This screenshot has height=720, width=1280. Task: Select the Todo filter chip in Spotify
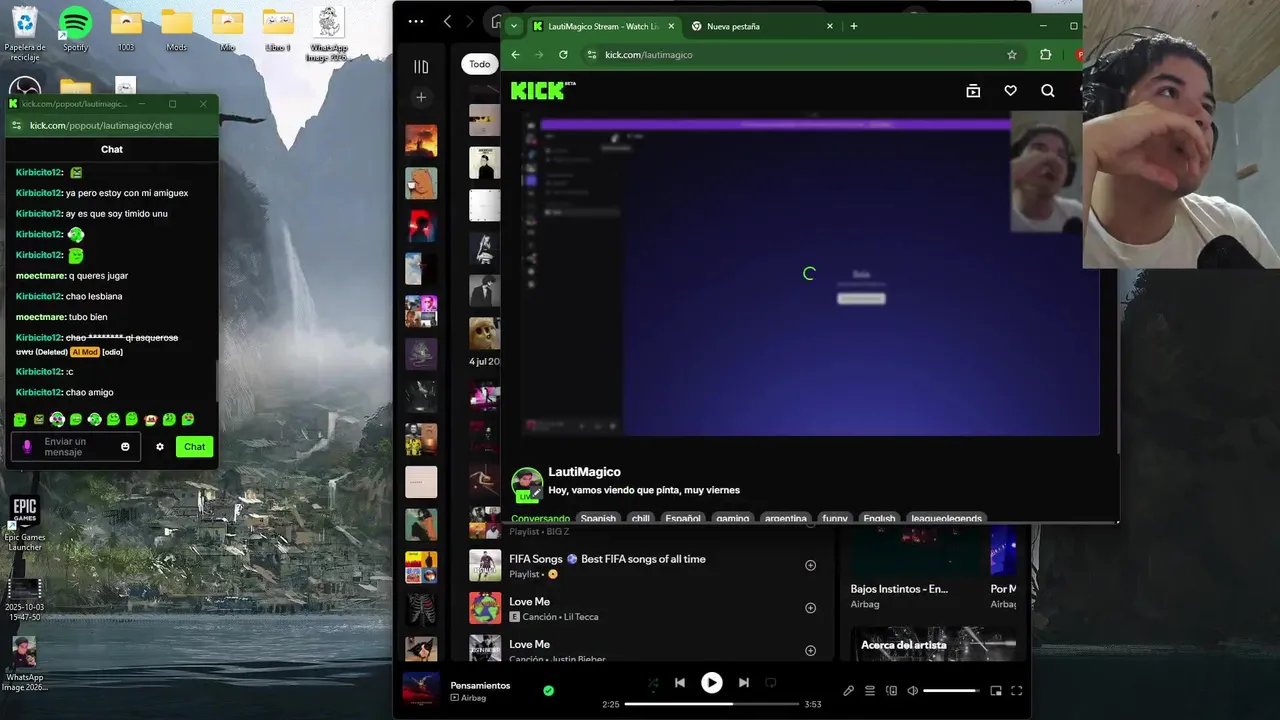click(480, 64)
